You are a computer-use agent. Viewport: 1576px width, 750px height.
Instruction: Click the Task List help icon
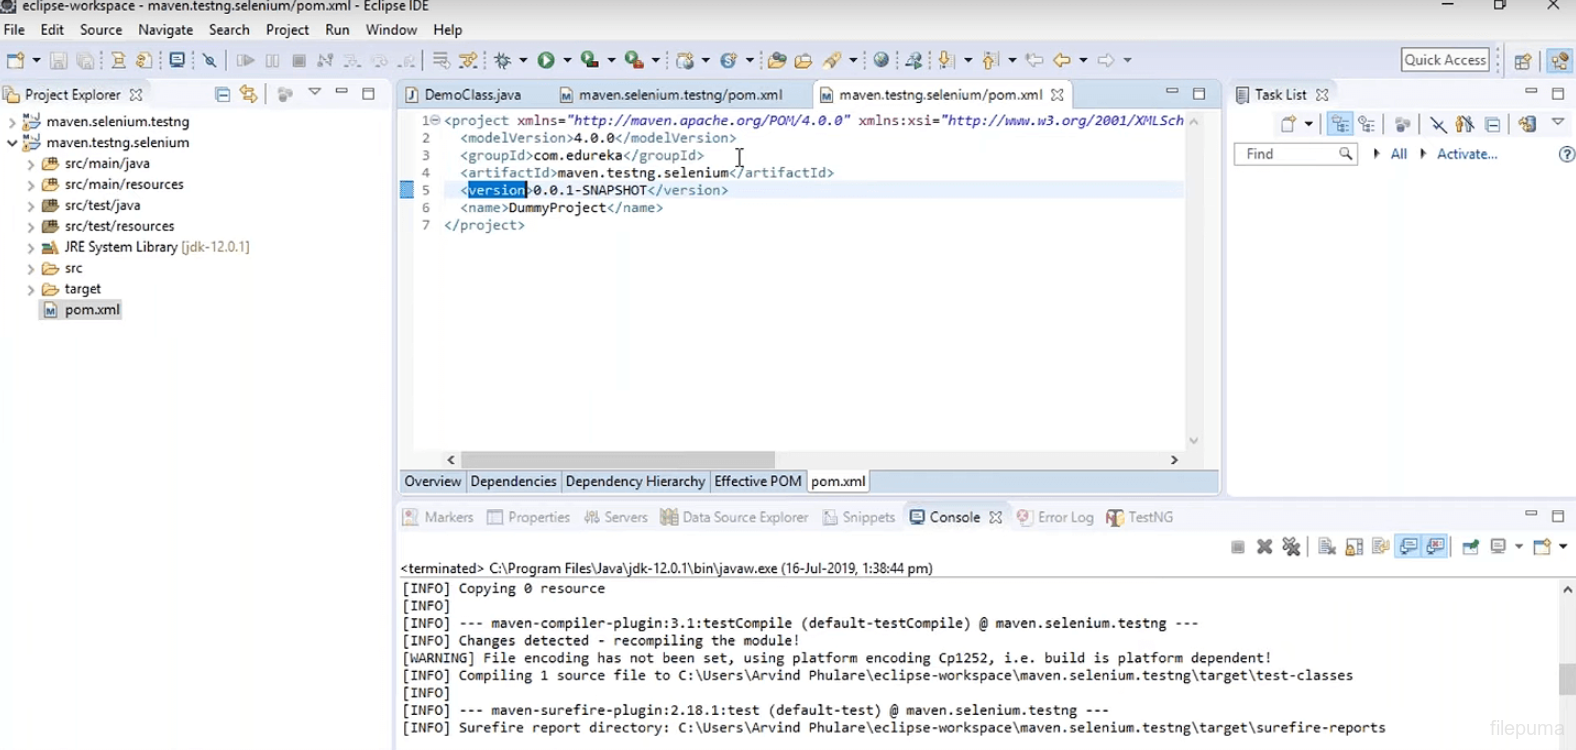click(x=1566, y=154)
